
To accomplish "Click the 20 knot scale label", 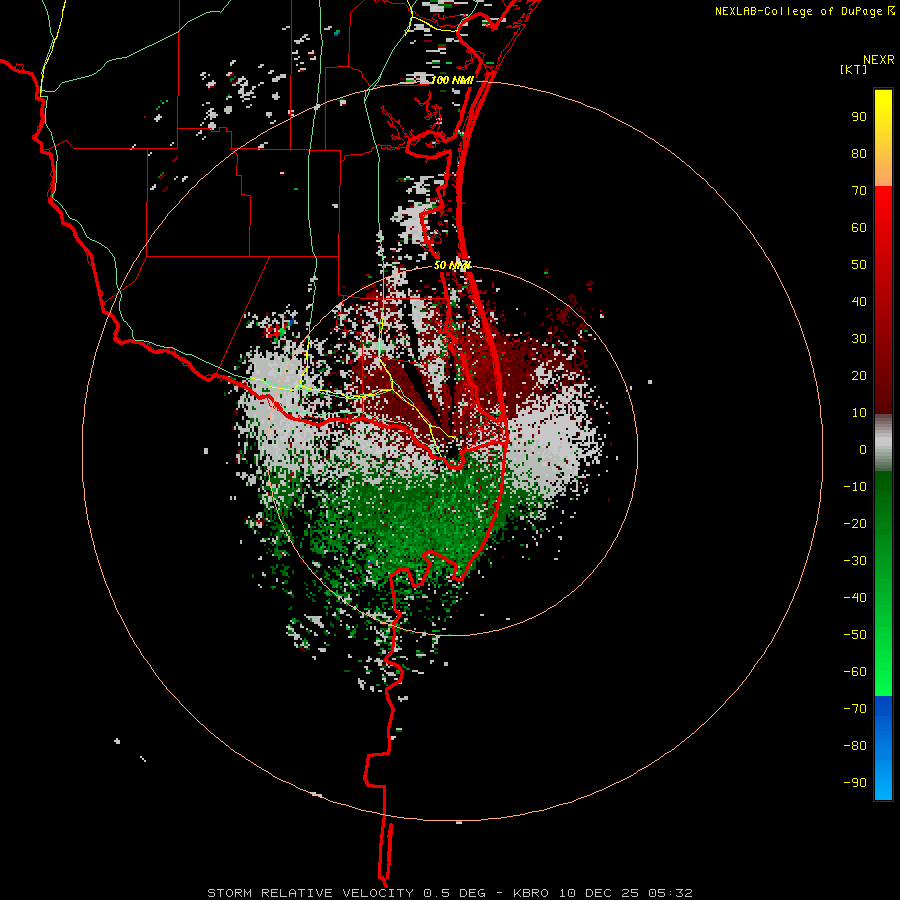I will (x=859, y=375).
